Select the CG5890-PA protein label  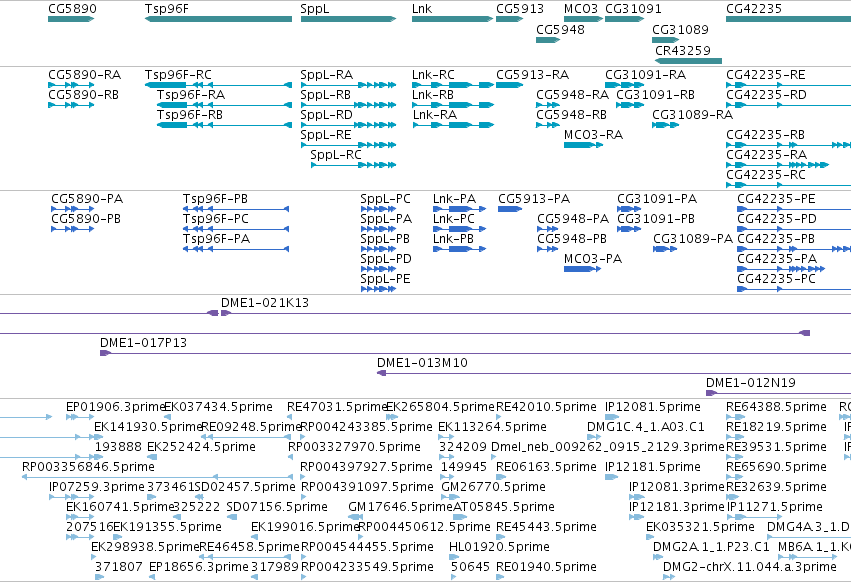coord(87,199)
